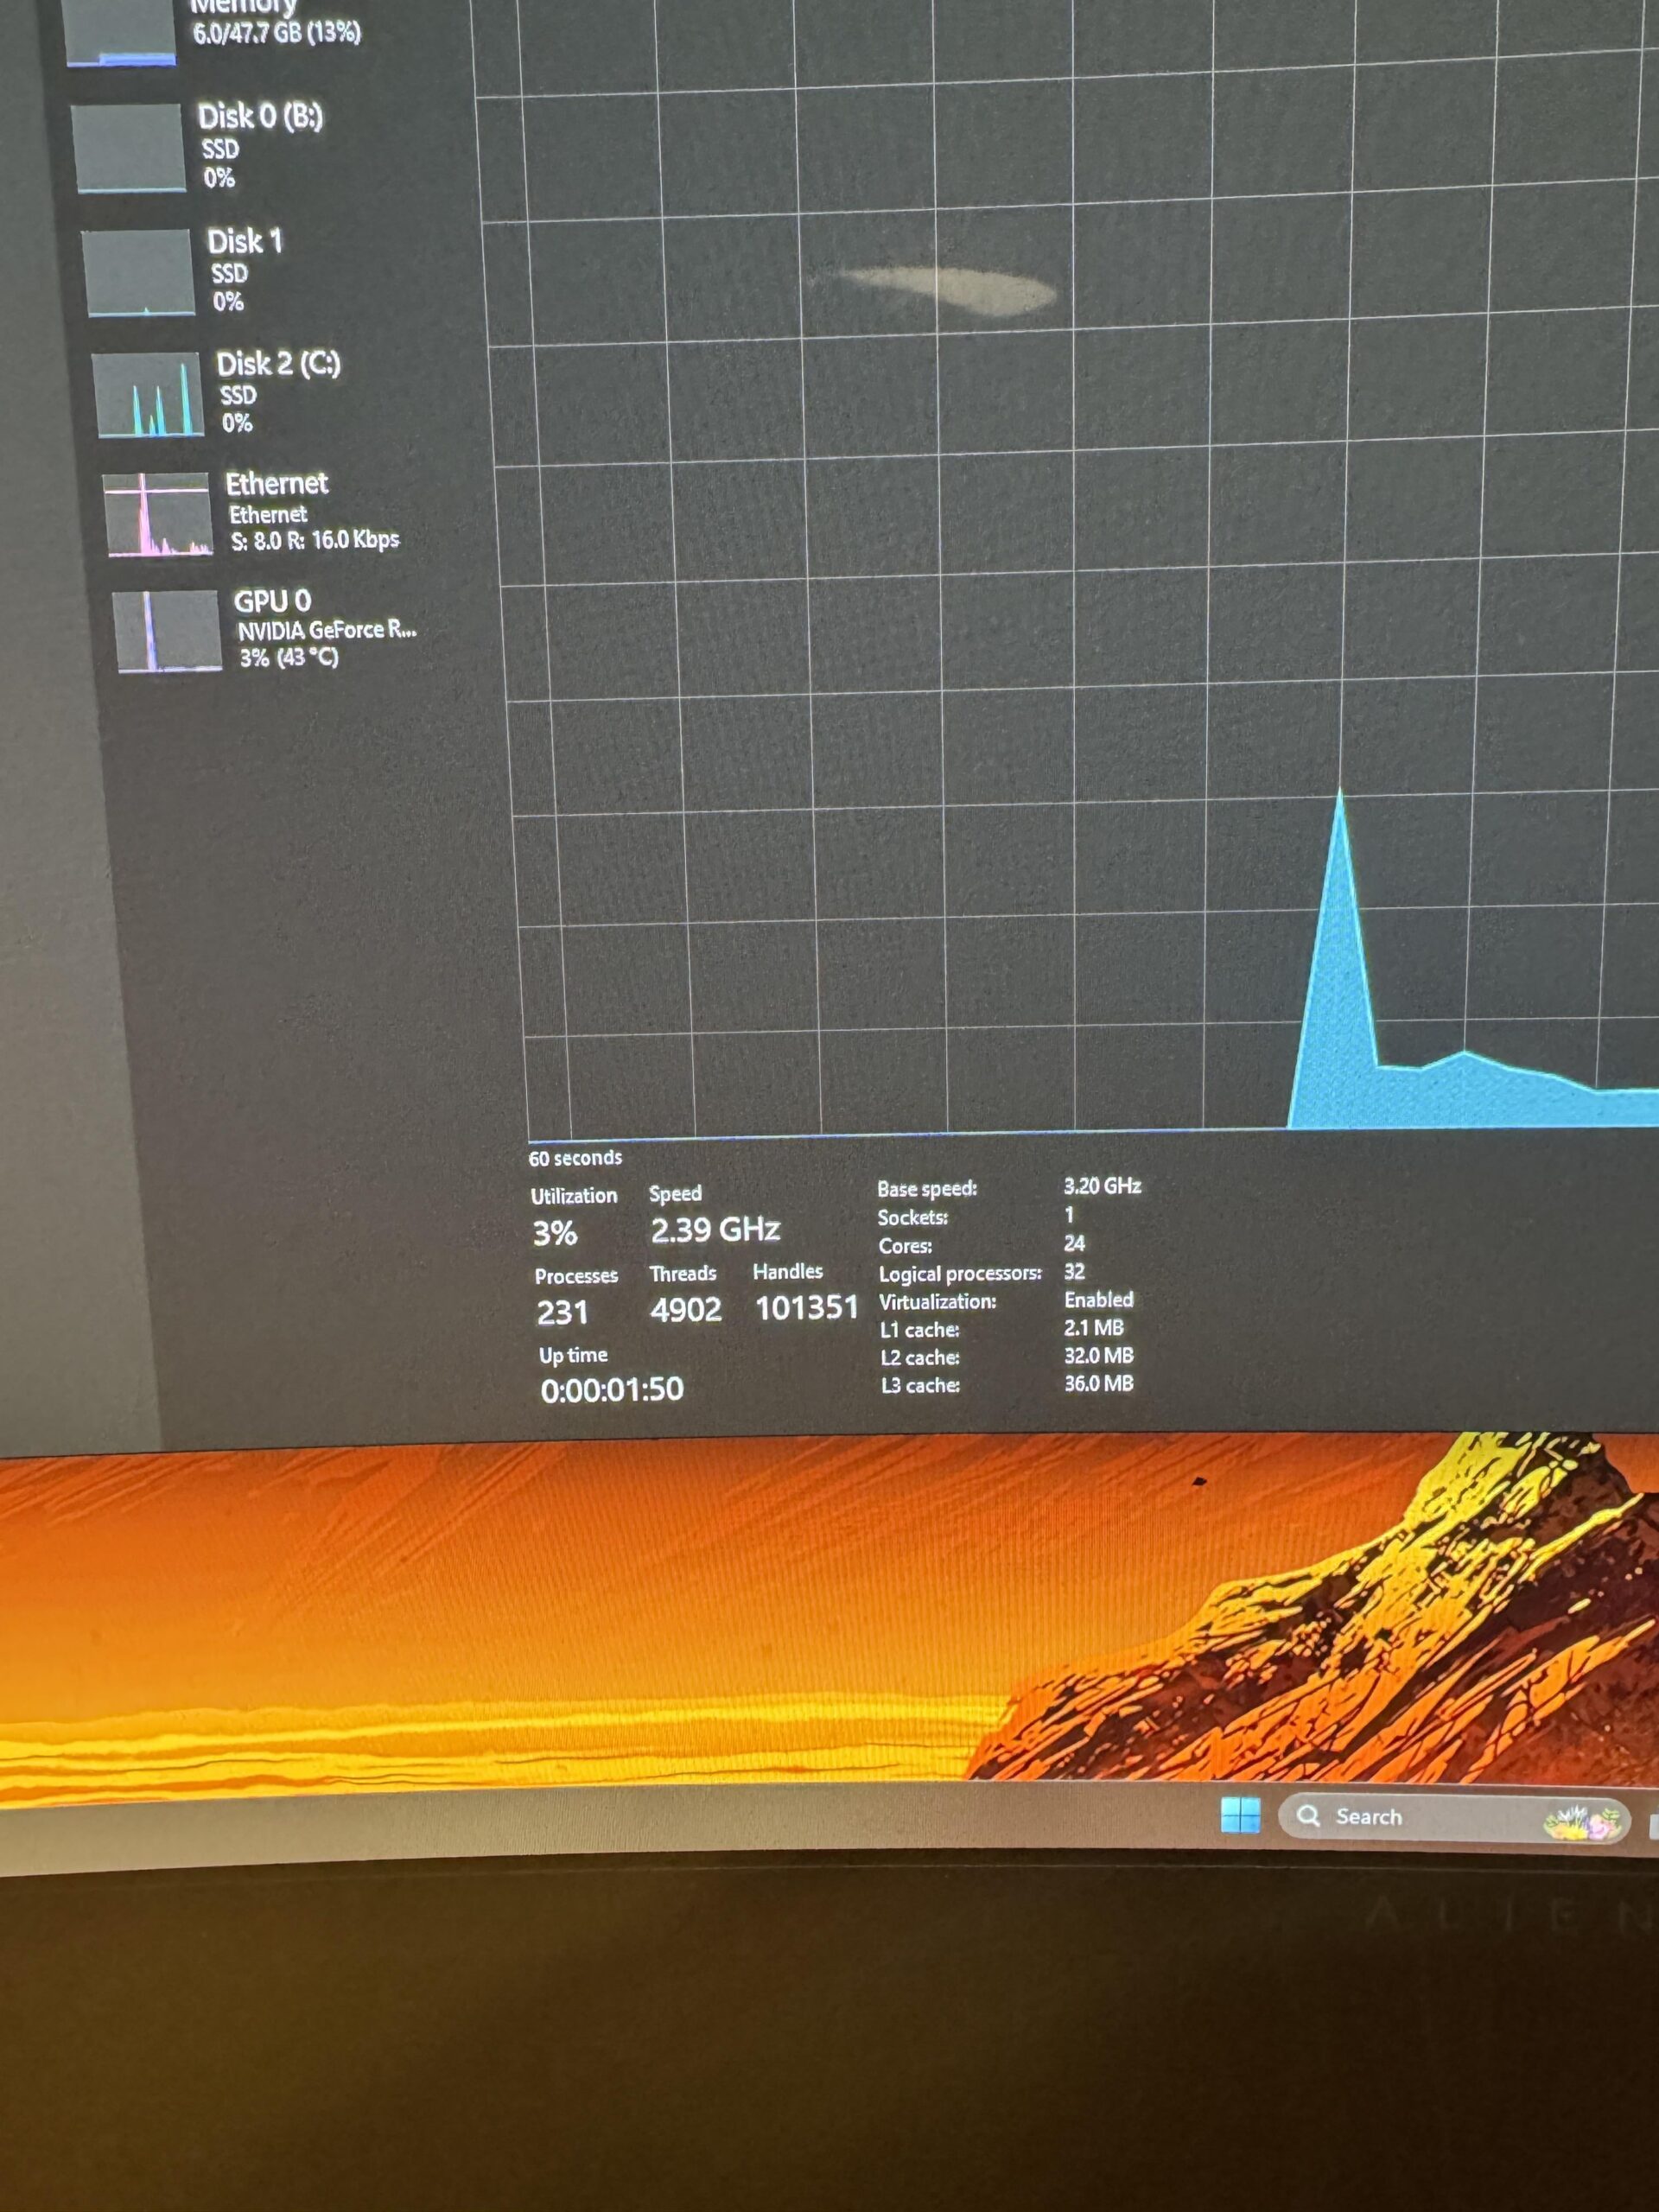This screenshot has height=2212, width=1659.
Task: Open Disk 0 (B:) performance entry
Action: (x=200, y=146)
